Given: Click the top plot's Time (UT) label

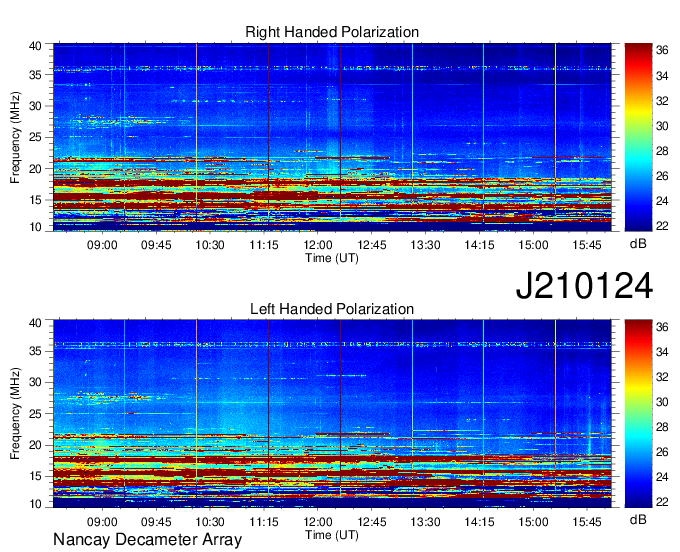Looking at the screenshot, I should [332, 258].
